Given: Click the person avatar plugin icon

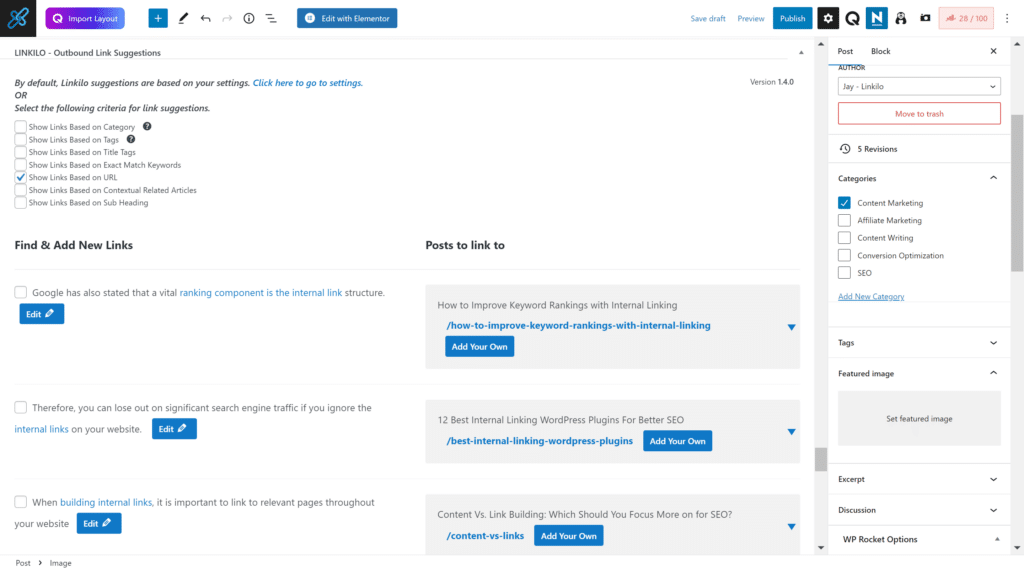Looking at the screenshot, I should (901, 18).
